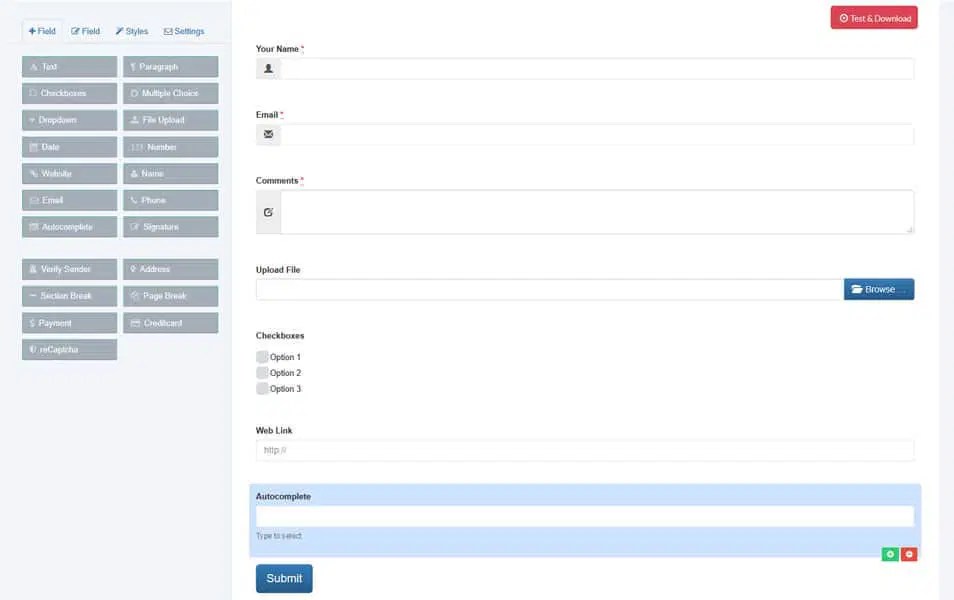Click the envelope icon next to Email field

(x=267, y=134)
